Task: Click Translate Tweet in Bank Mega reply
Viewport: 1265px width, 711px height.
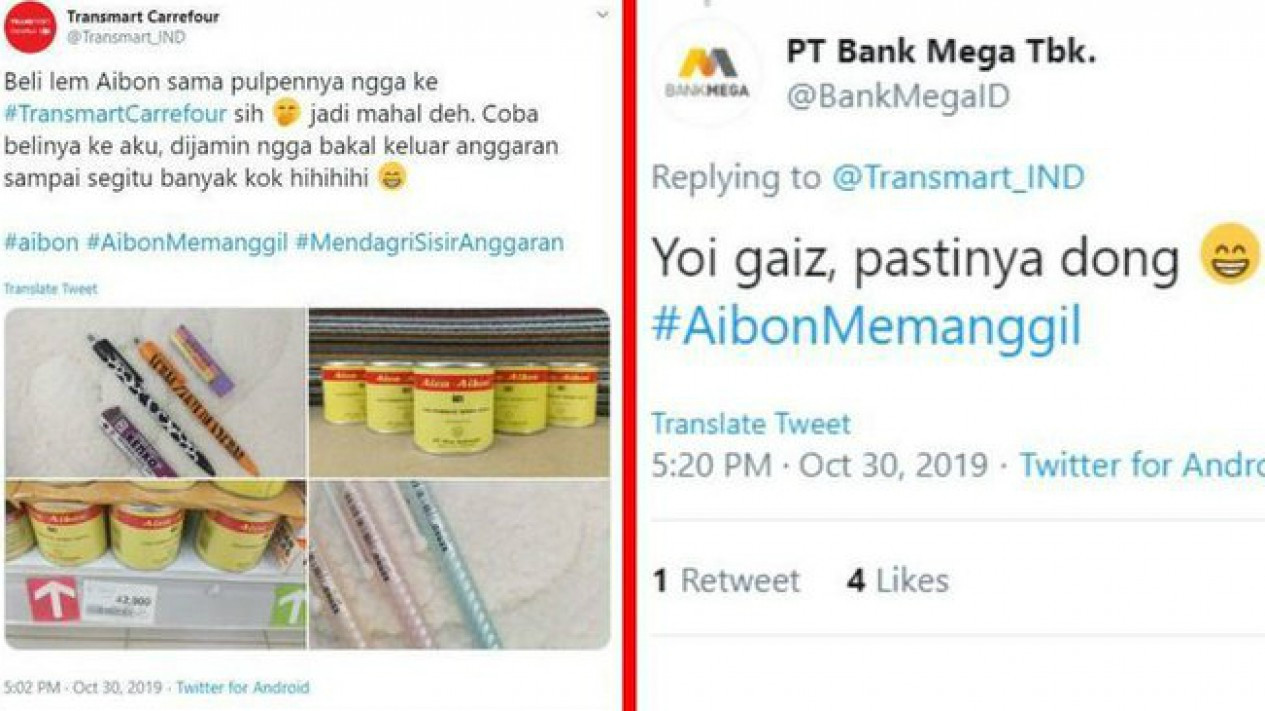Action: click(x=751, y=423)
